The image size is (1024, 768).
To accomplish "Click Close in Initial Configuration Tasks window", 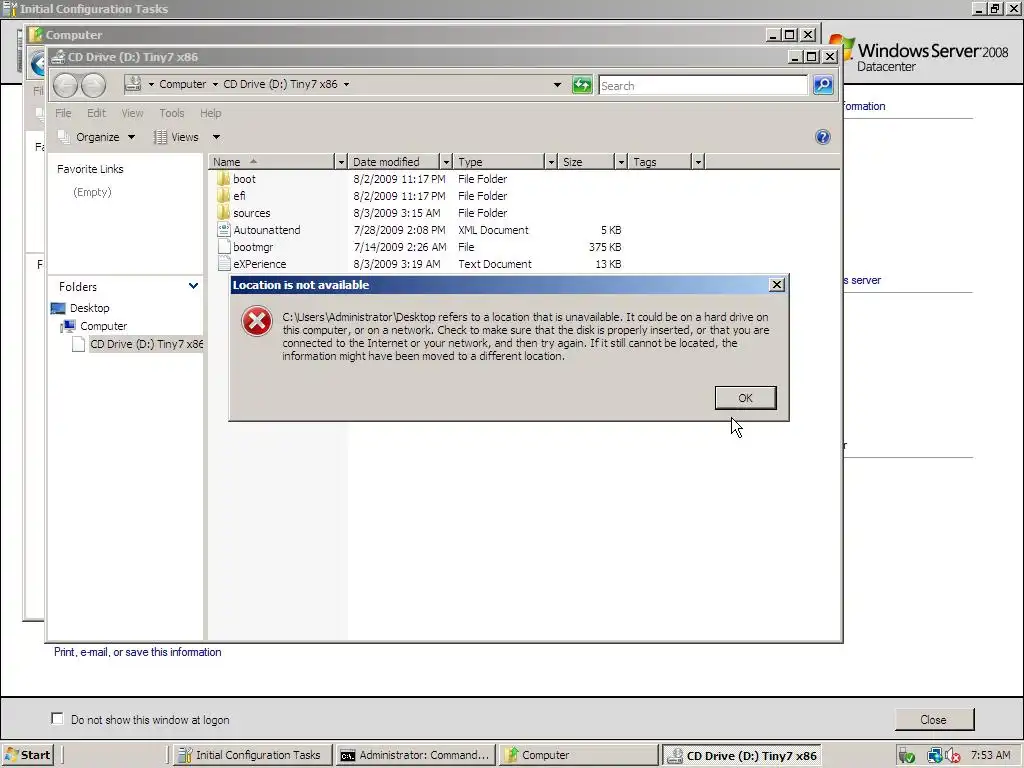I will point(934,720).
